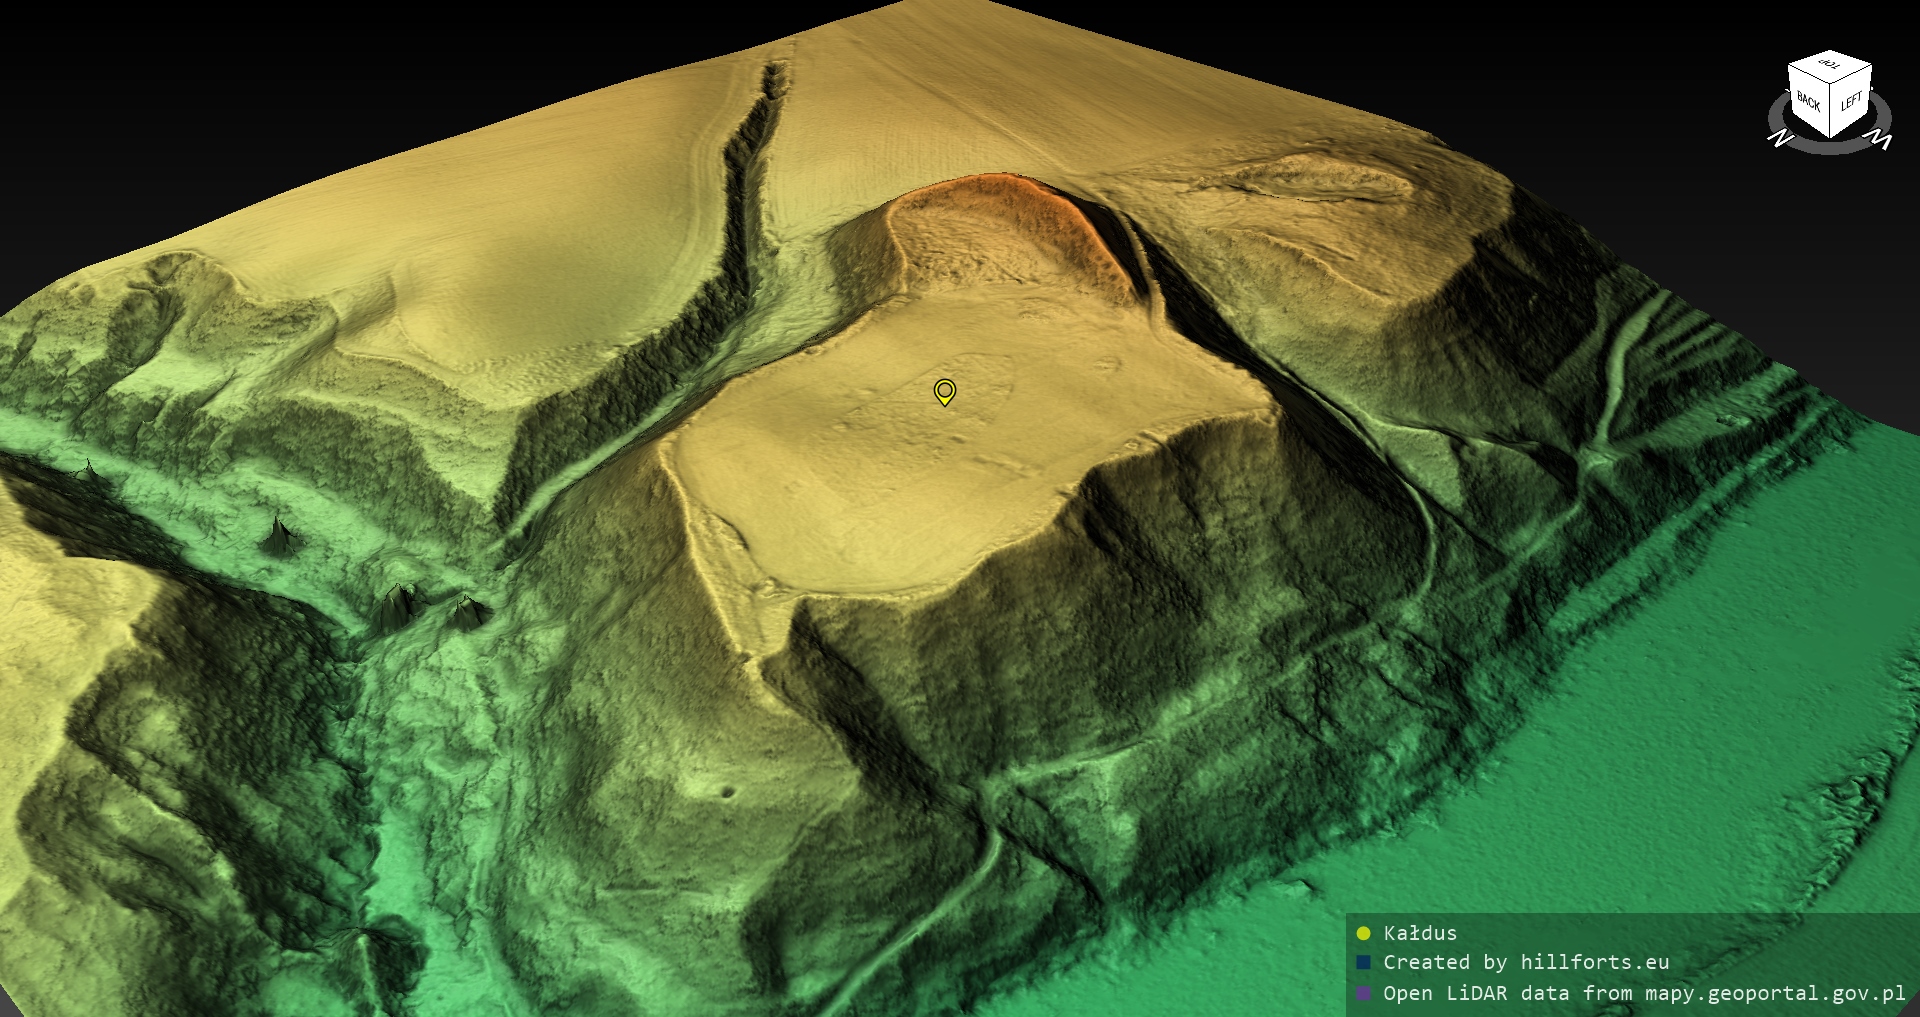Select the yellow location pin on the plateau
The image size is (1920, 1017).
click(x=944, y=391)
